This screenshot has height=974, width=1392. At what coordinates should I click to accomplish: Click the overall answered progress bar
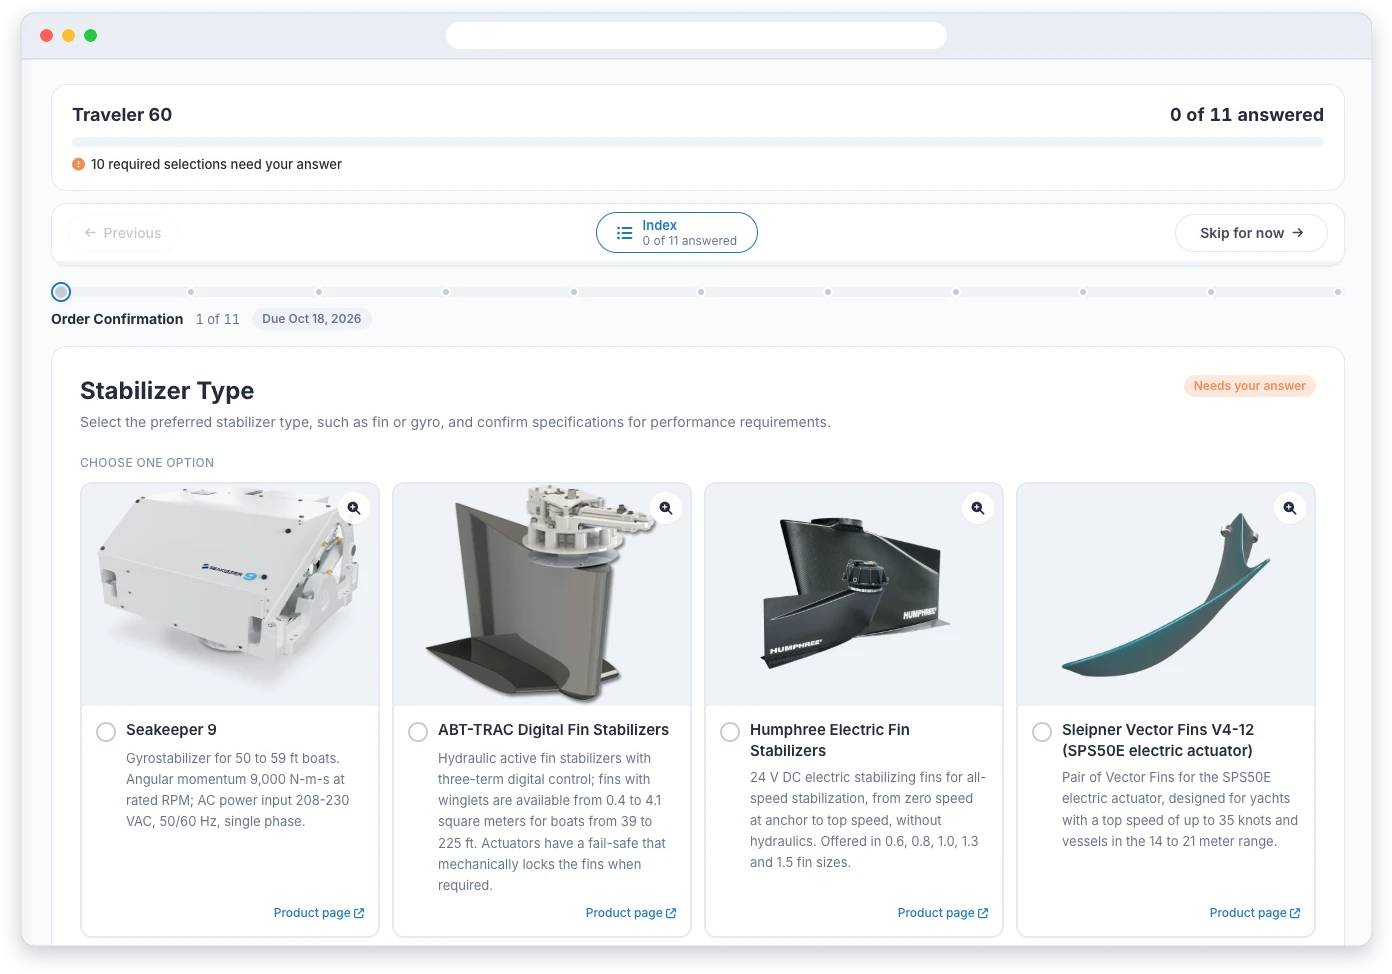[698, 142]
